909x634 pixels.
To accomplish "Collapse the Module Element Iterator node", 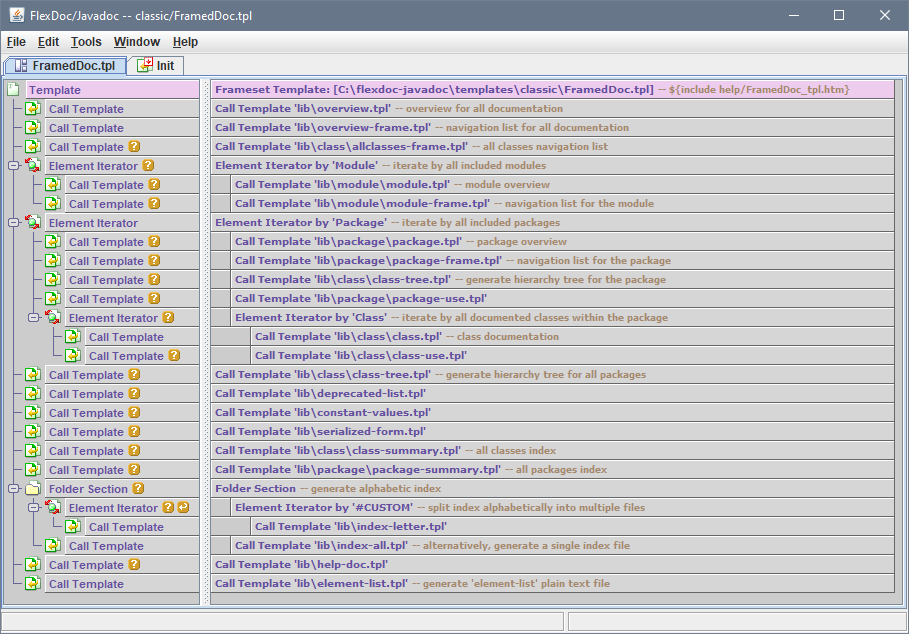I will pyautogui.click(x=13, y=166).
